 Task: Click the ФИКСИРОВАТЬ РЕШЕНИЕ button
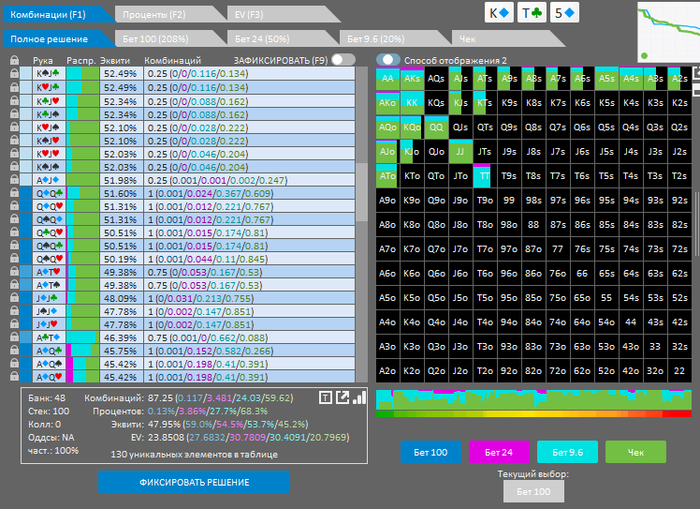click(x=194, y=482)
